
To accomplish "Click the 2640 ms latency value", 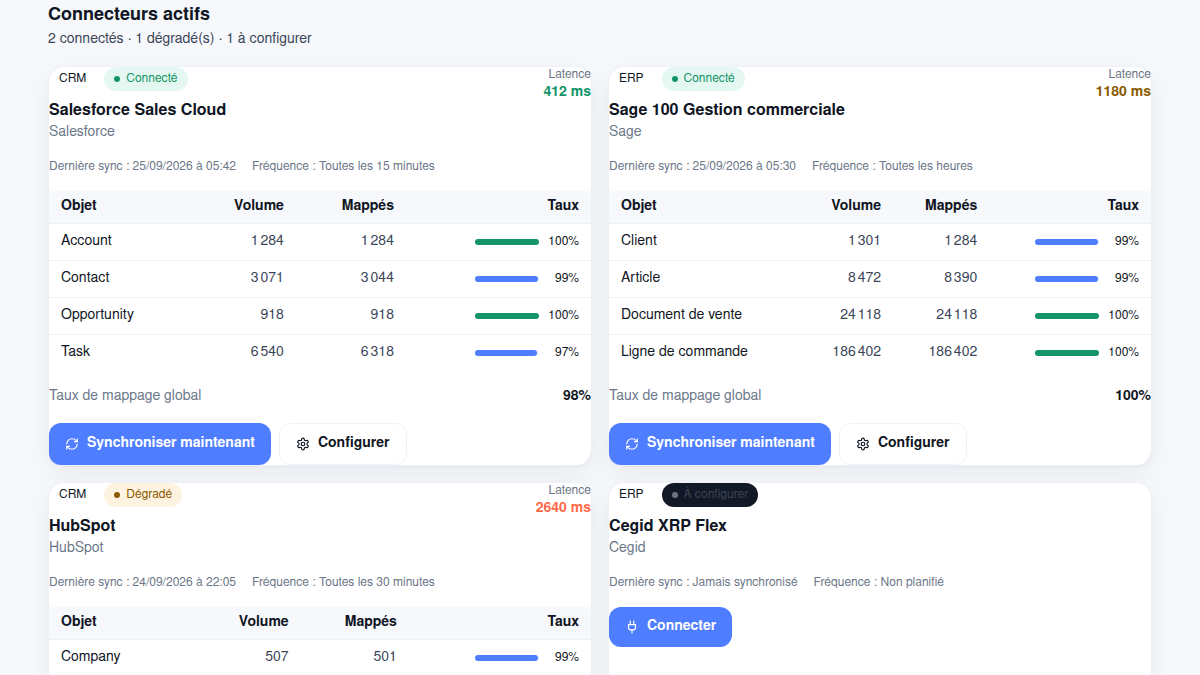I will point(563,507).
